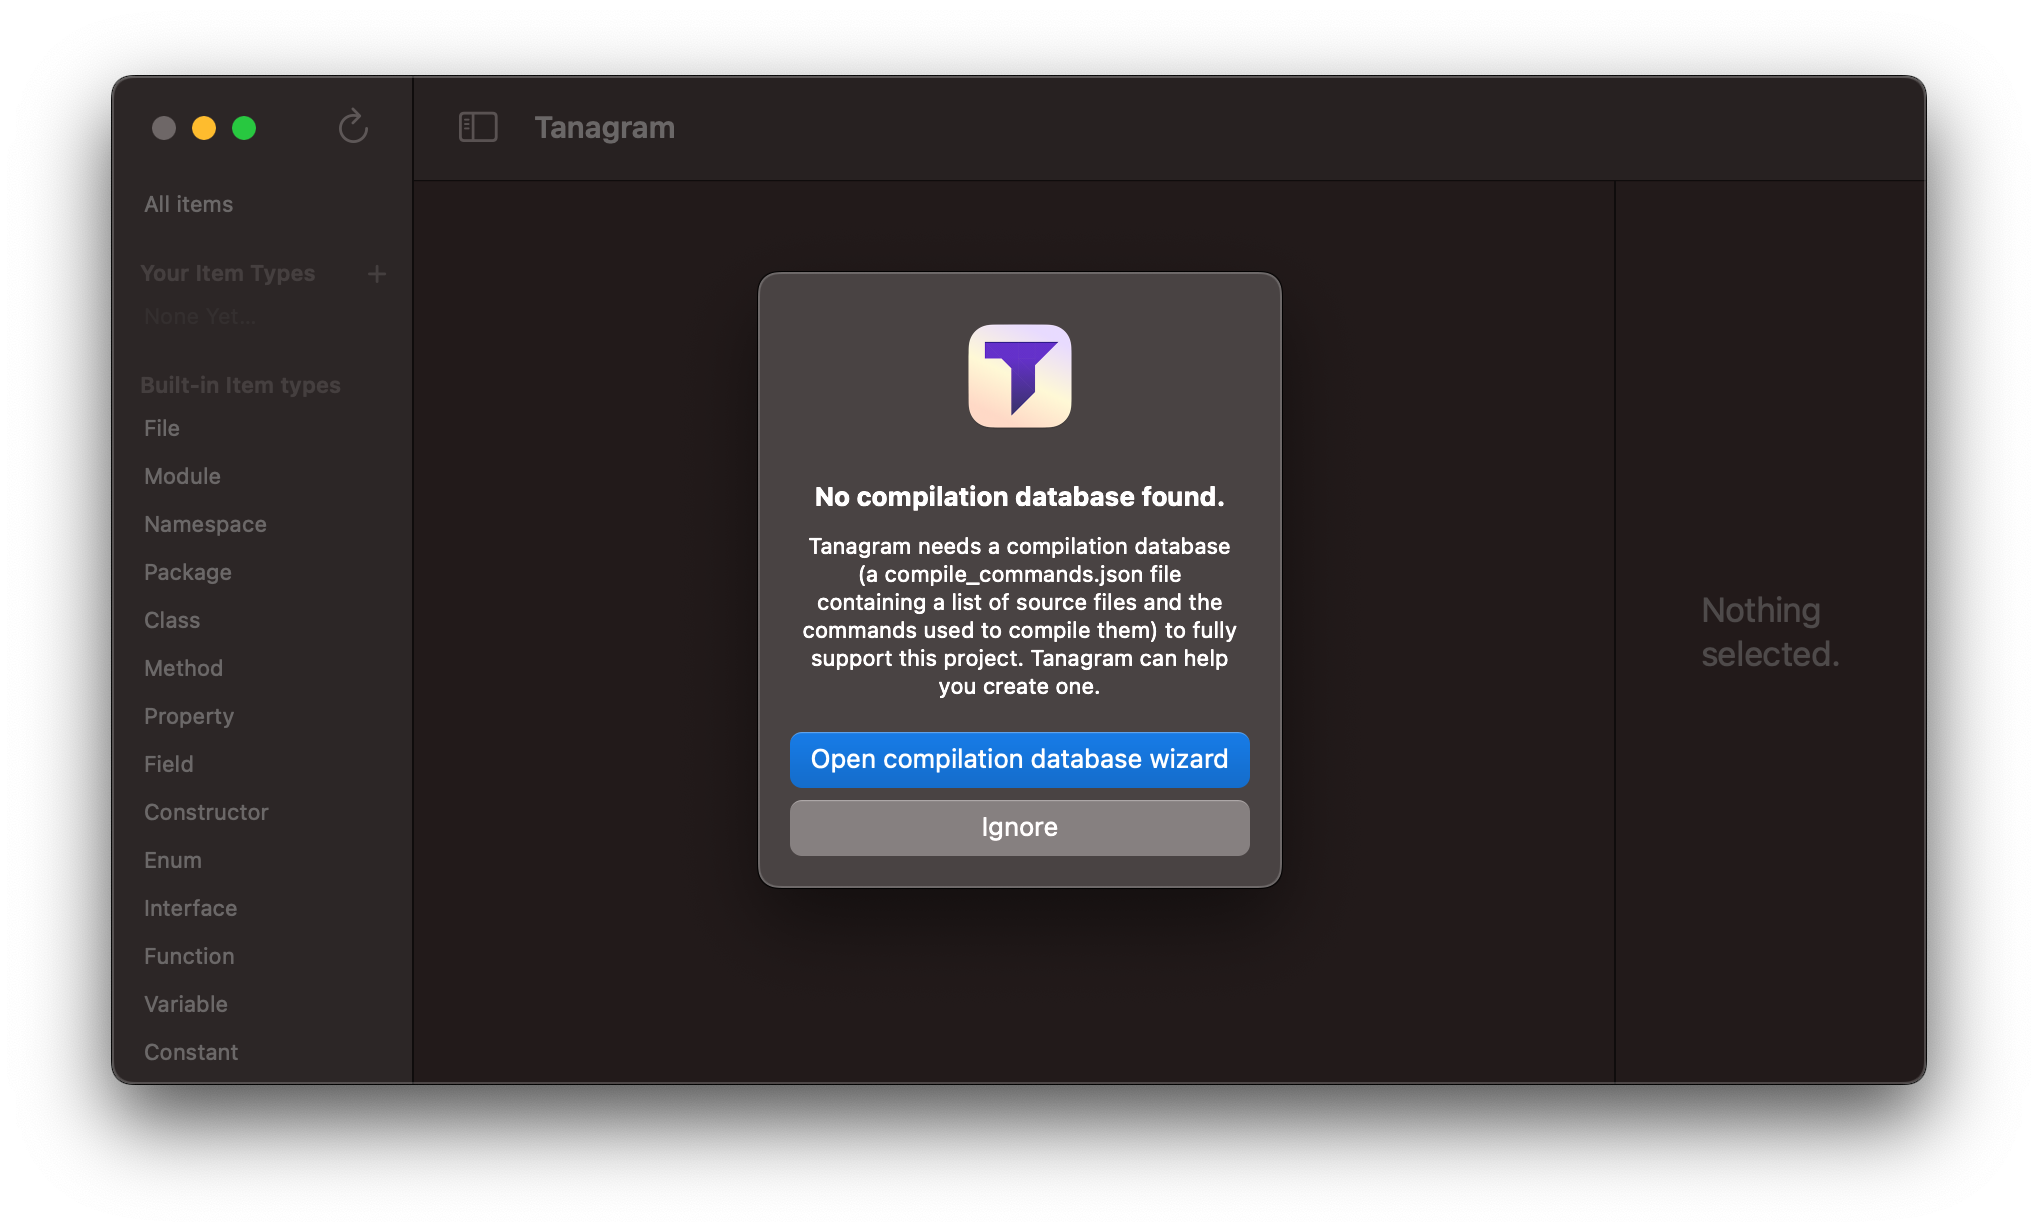Click the No compilation database found heading
Viewport: 2038px width, 1232px height.
pos(1019,497)
